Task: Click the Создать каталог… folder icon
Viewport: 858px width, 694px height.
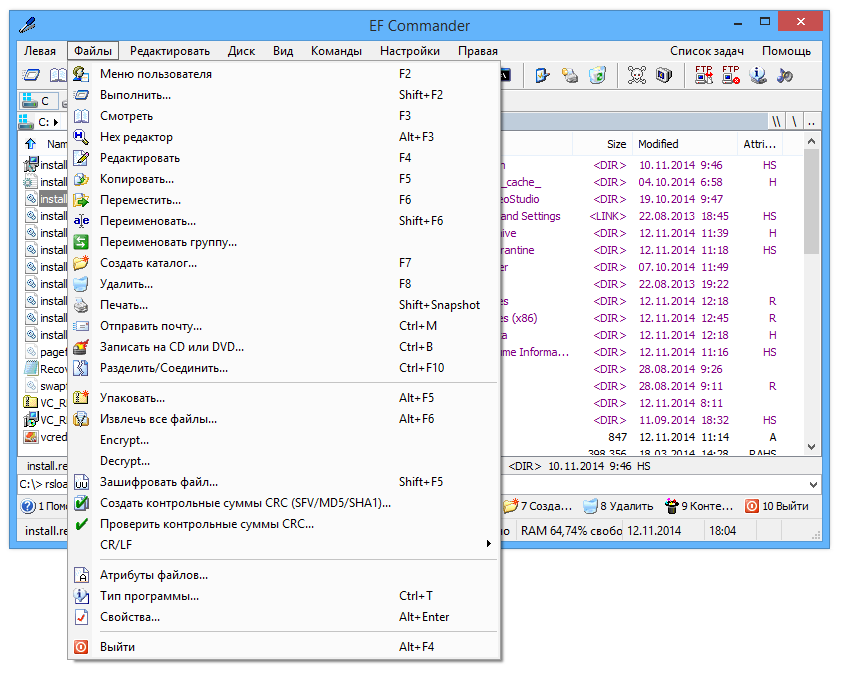Action: (x=82, y=263)
